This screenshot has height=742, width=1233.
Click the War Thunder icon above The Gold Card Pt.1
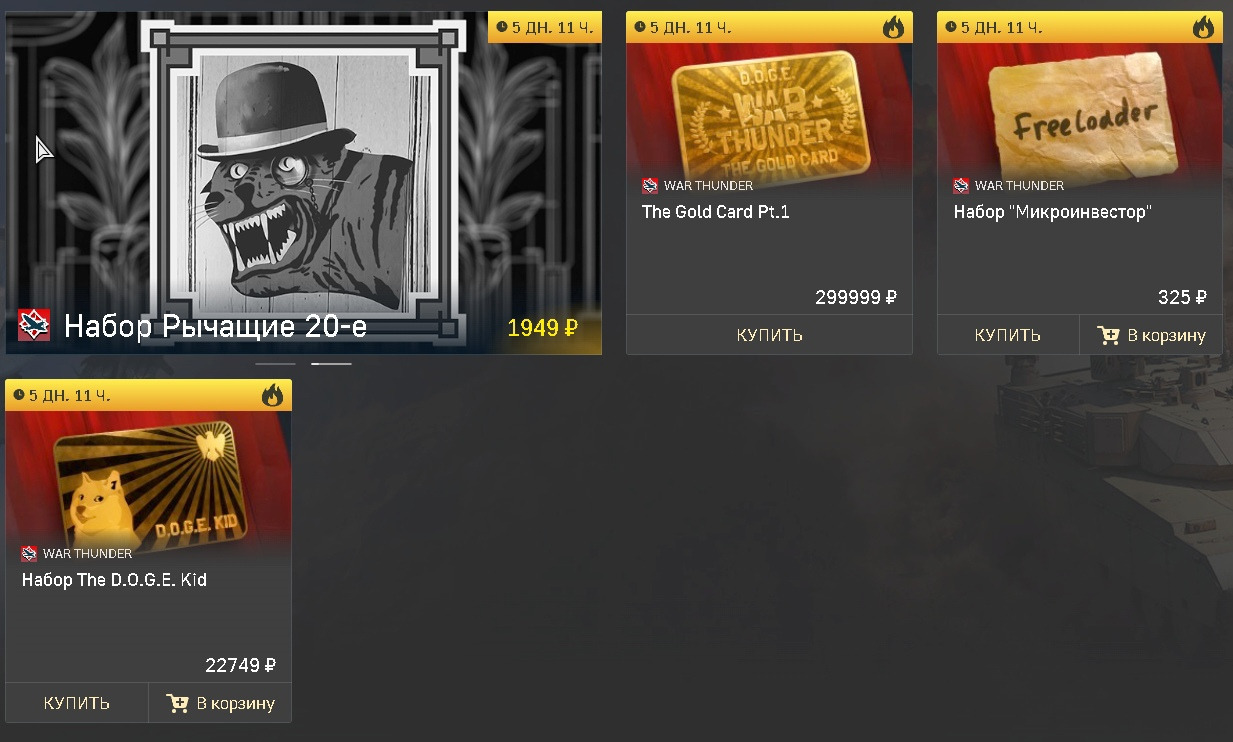coord(650,185)
